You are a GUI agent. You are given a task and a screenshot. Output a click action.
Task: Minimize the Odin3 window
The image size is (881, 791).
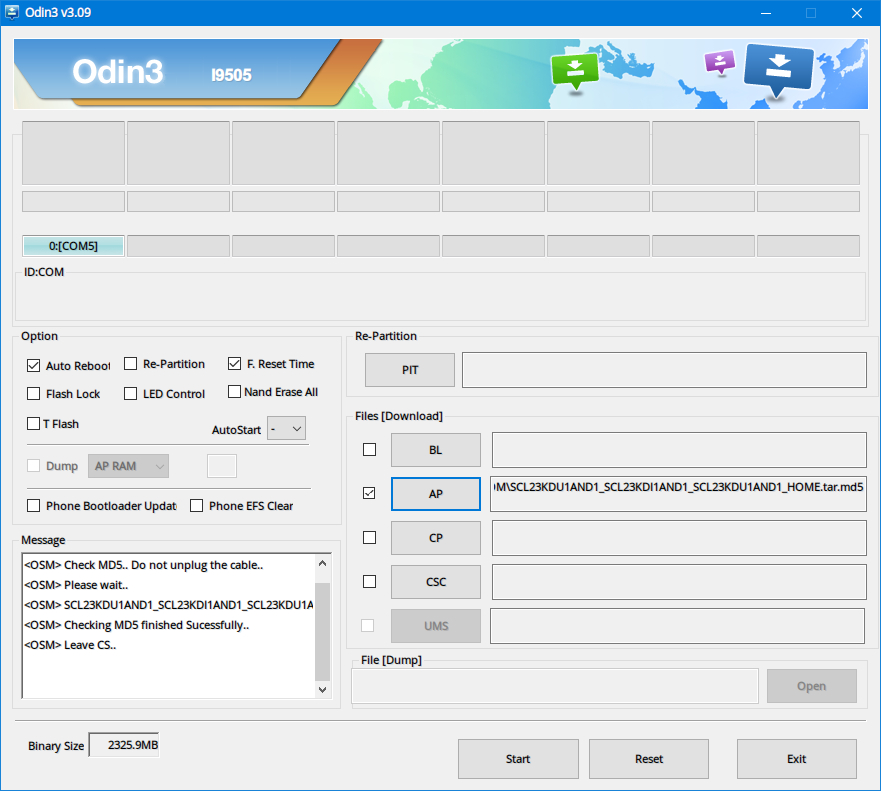[x=766, y=13]
